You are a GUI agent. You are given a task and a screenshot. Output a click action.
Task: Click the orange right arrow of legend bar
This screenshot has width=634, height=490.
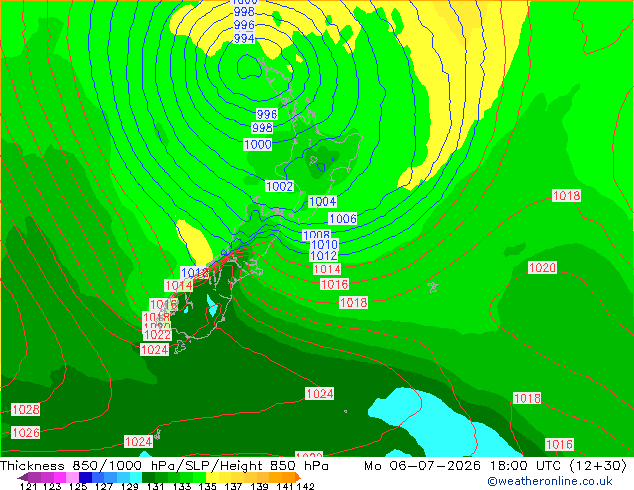[x=298, y=477]
